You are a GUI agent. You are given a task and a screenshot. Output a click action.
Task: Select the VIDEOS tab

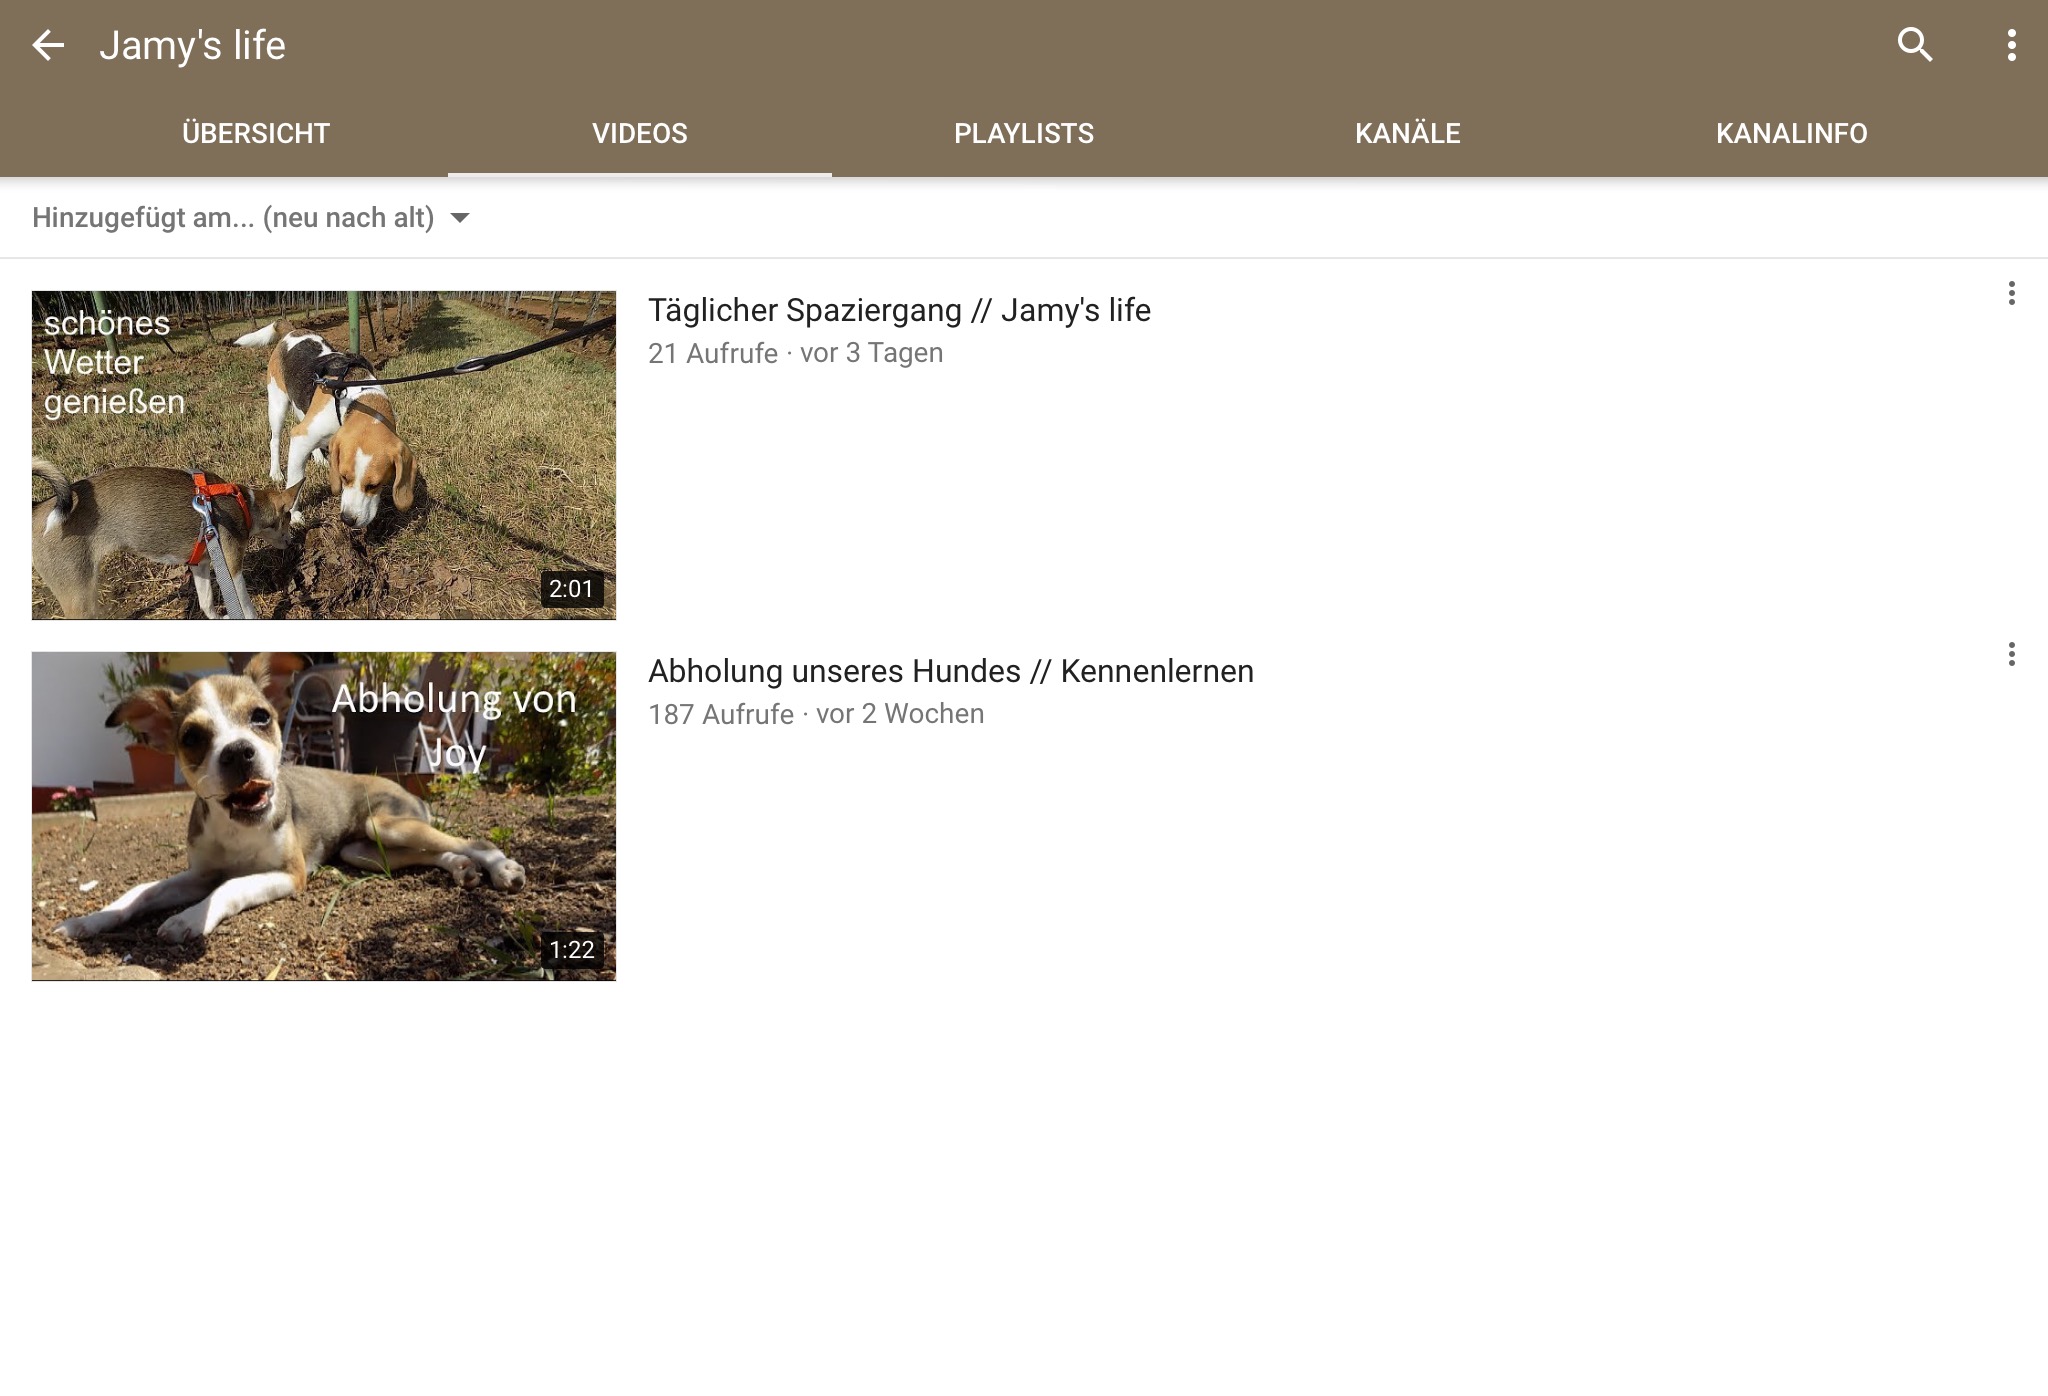640,133
